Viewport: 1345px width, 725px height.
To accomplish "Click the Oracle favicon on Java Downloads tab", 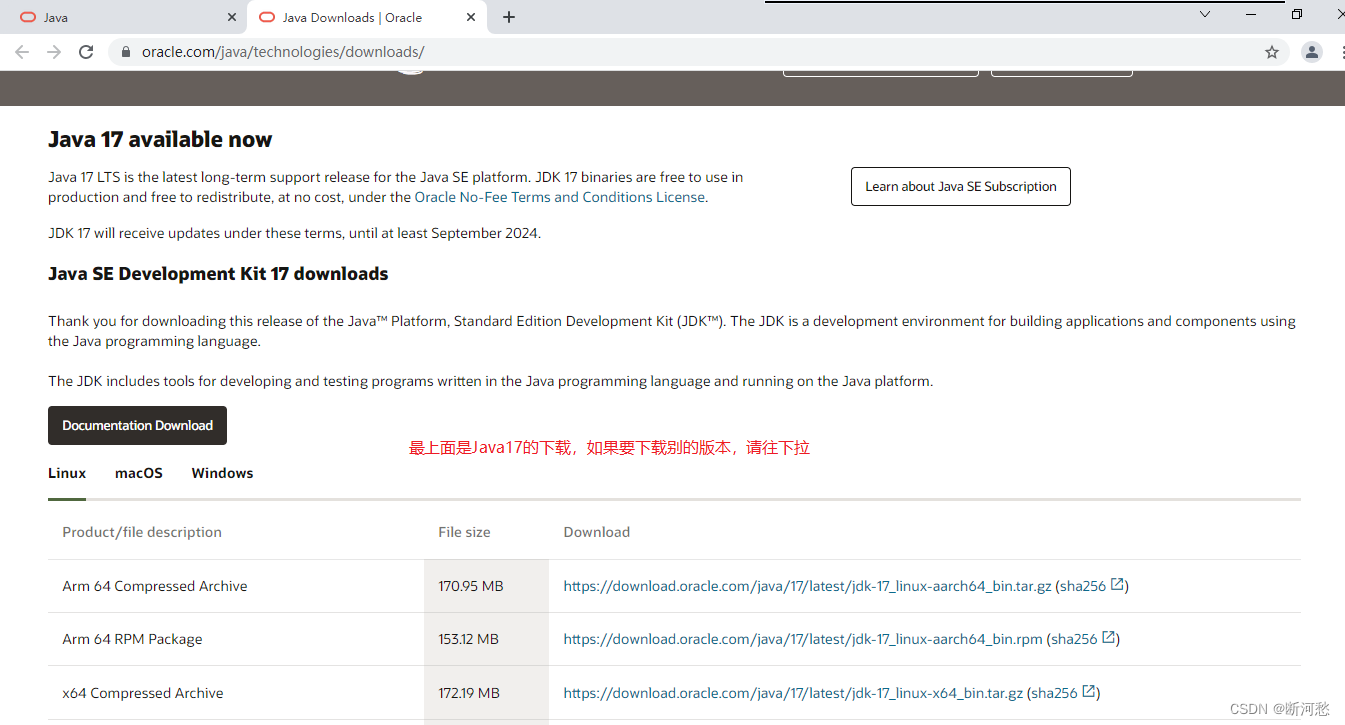I will [267, 17].
